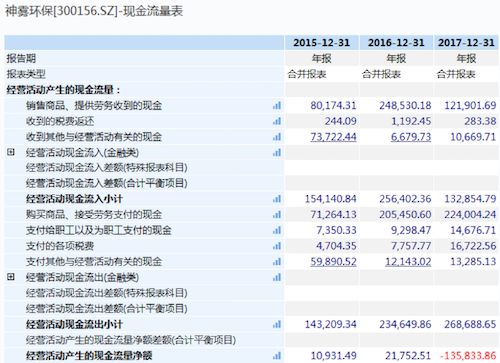Click the red value -135,833.86
This screenshot has height=363, width=500.
click(468, 356)
